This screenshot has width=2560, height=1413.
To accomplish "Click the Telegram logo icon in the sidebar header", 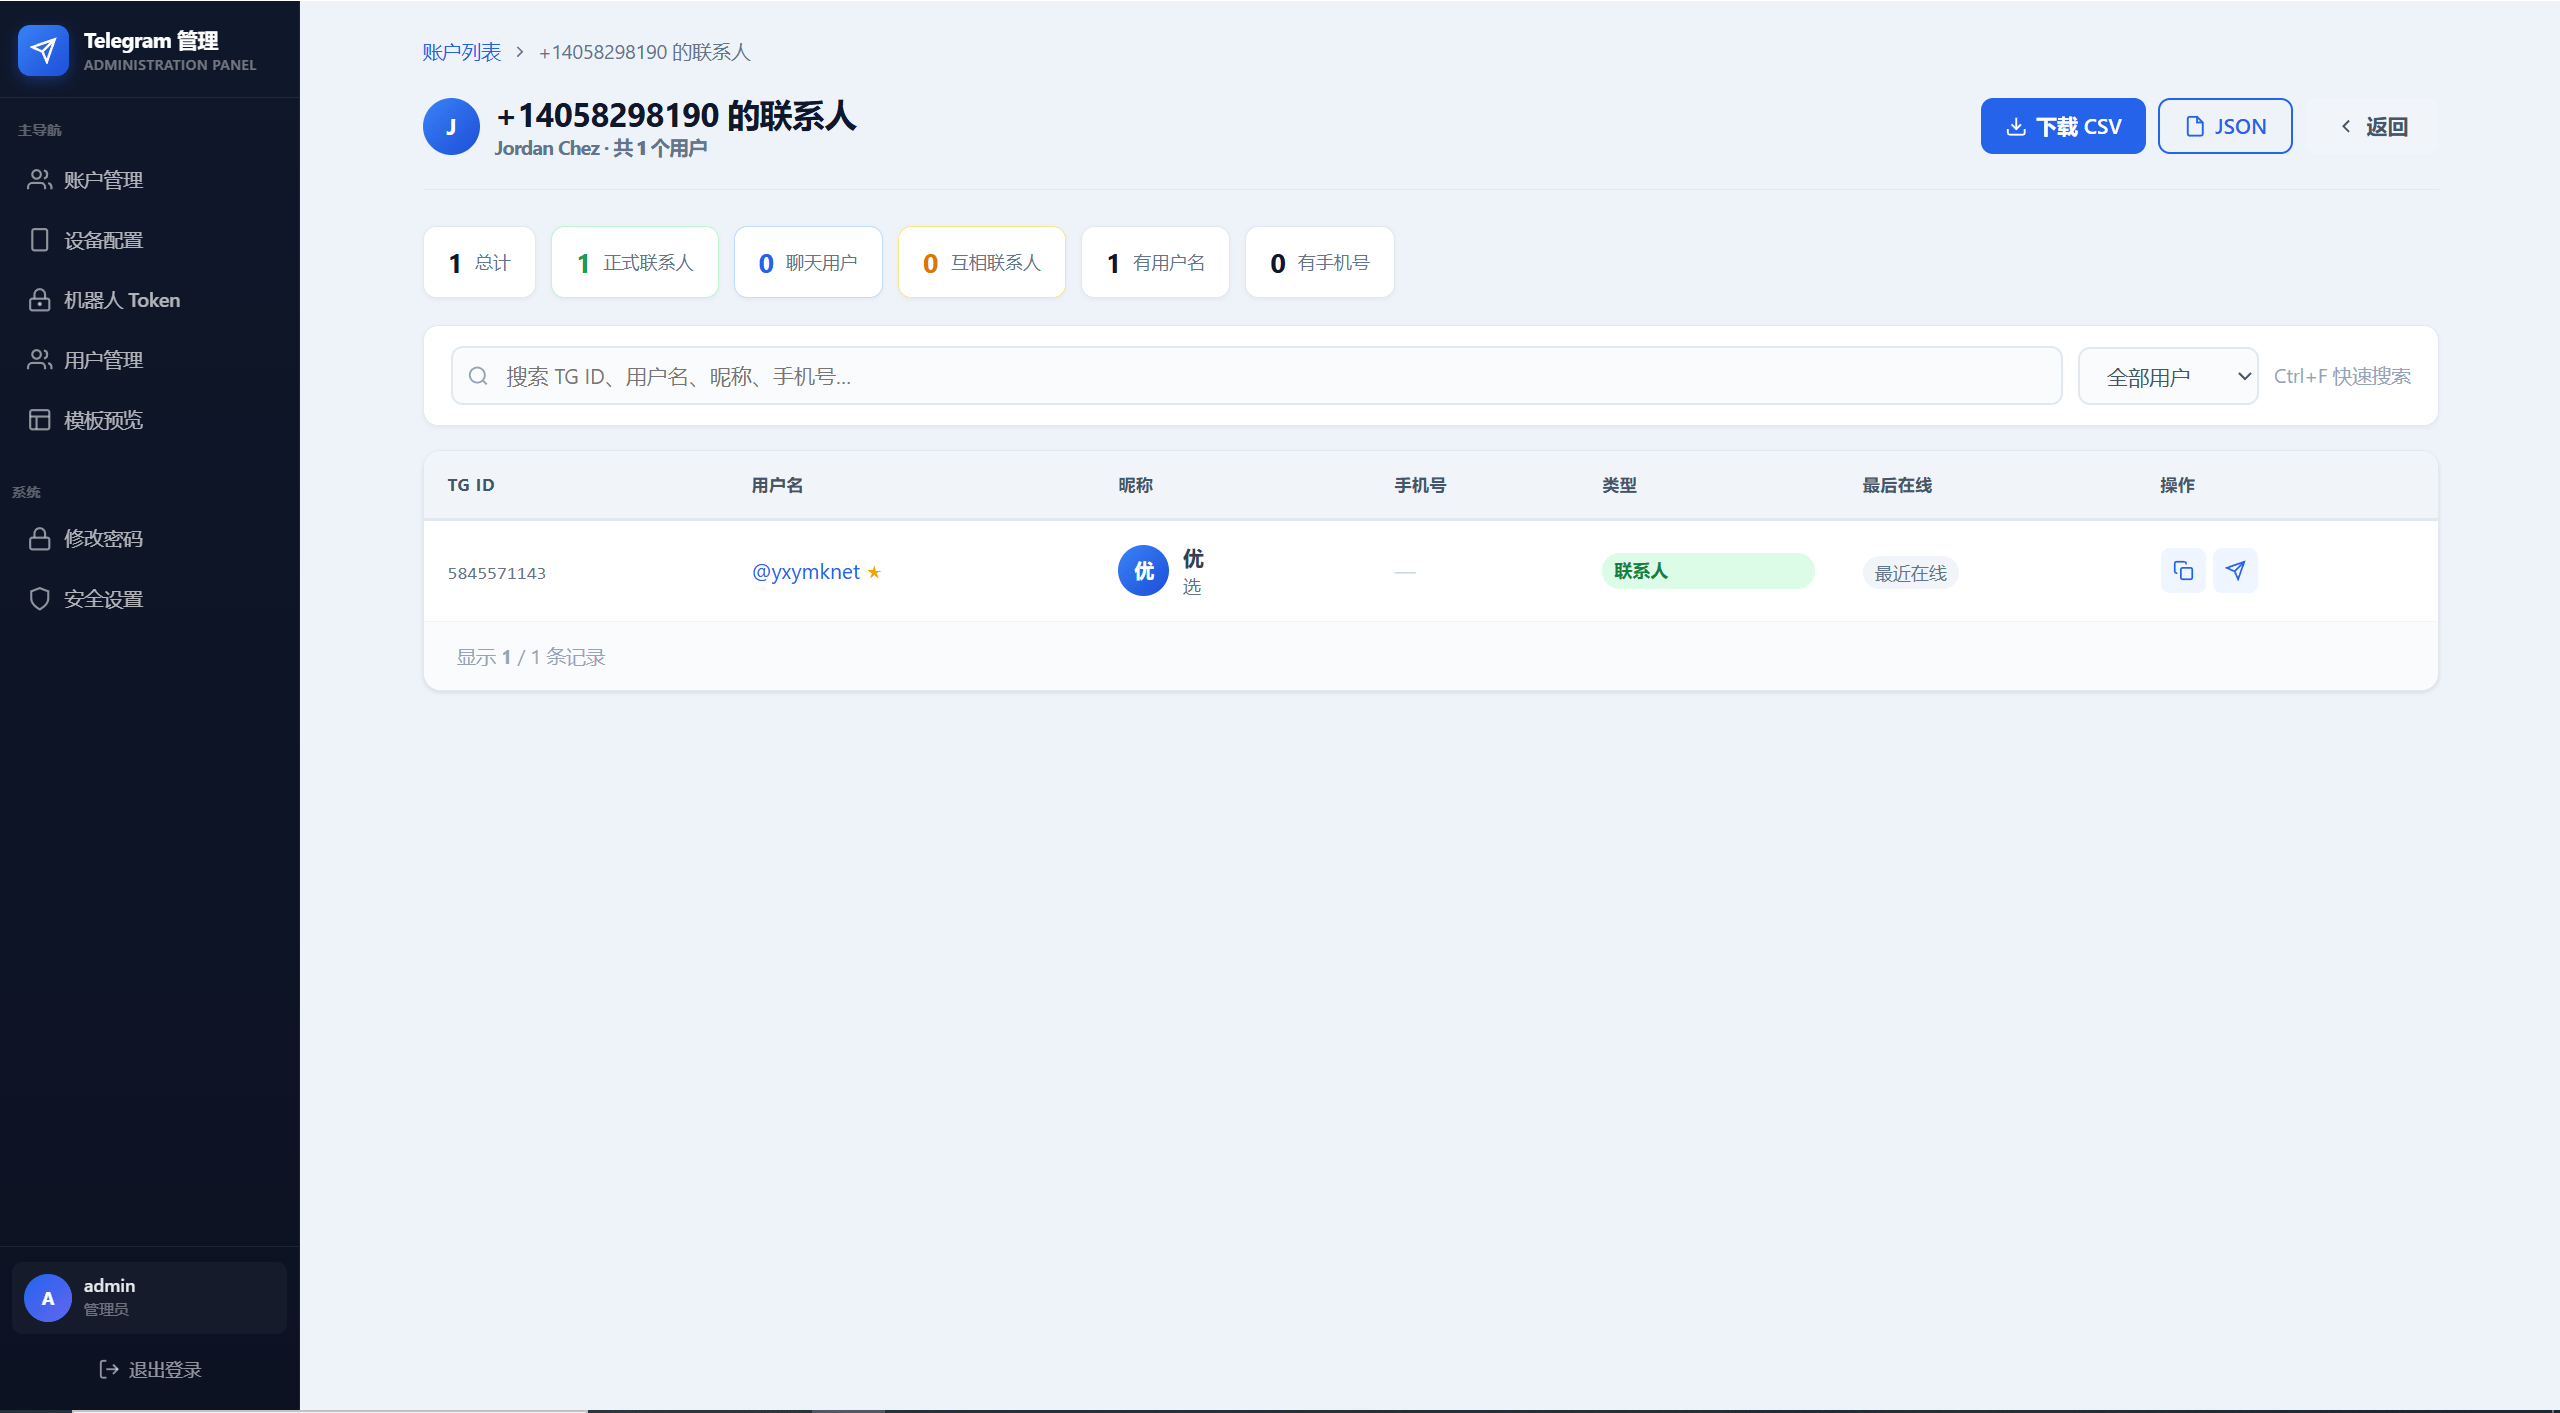I will coord(43,50).
